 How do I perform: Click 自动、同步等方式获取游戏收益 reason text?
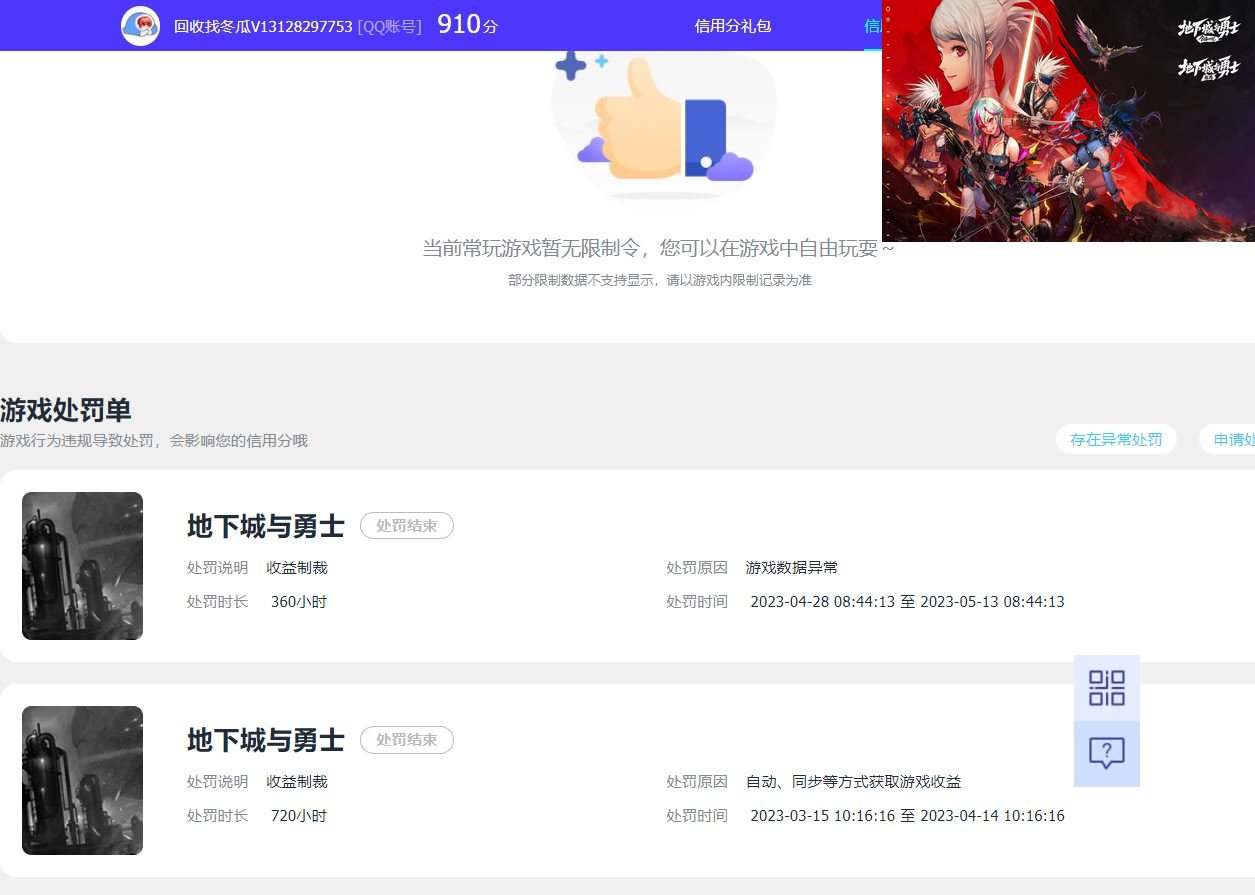coord(854,782)
